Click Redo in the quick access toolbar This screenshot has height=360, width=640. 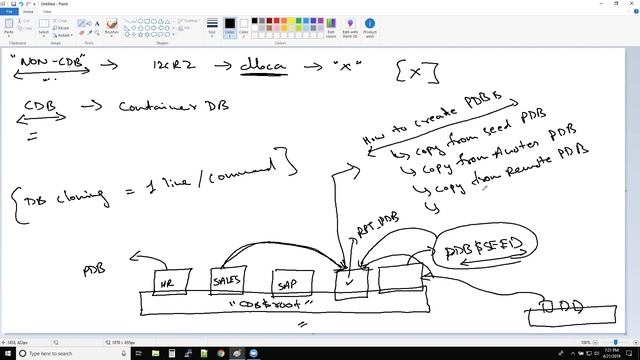(28, 4)
